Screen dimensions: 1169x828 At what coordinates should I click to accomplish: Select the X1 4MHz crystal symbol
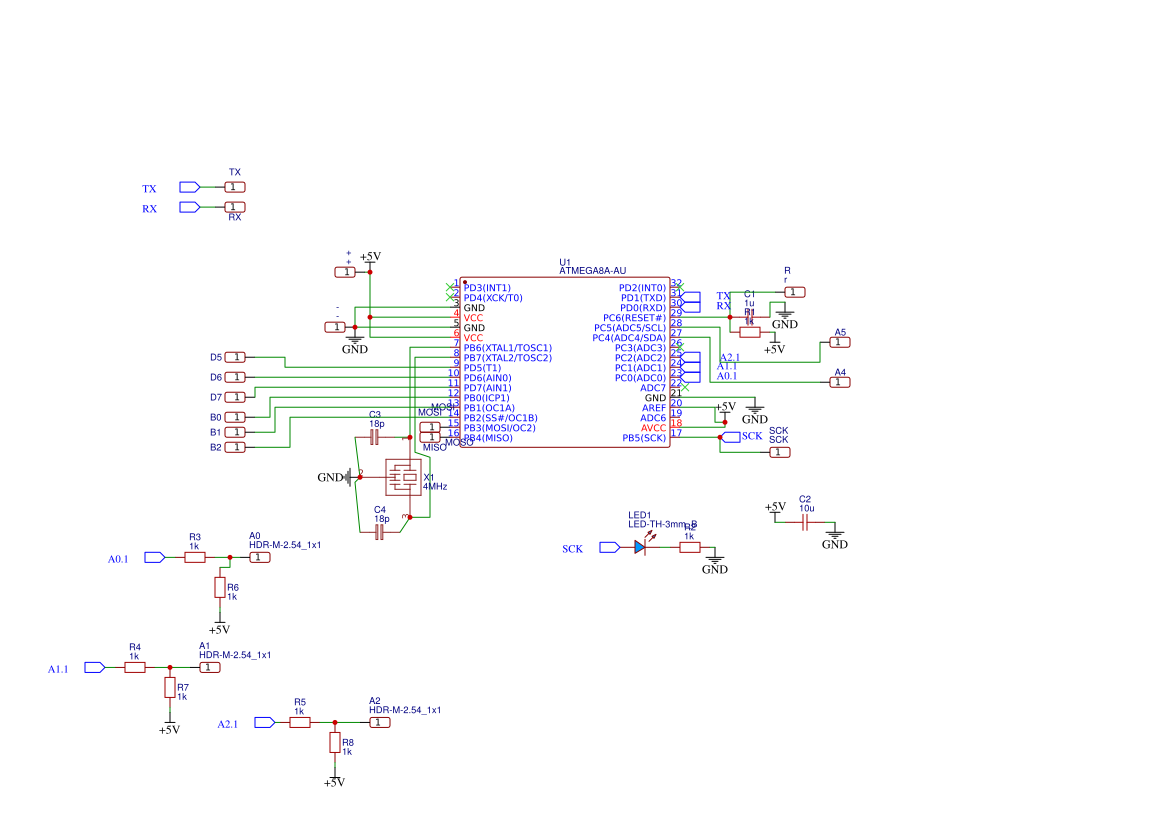click(403, 477)
